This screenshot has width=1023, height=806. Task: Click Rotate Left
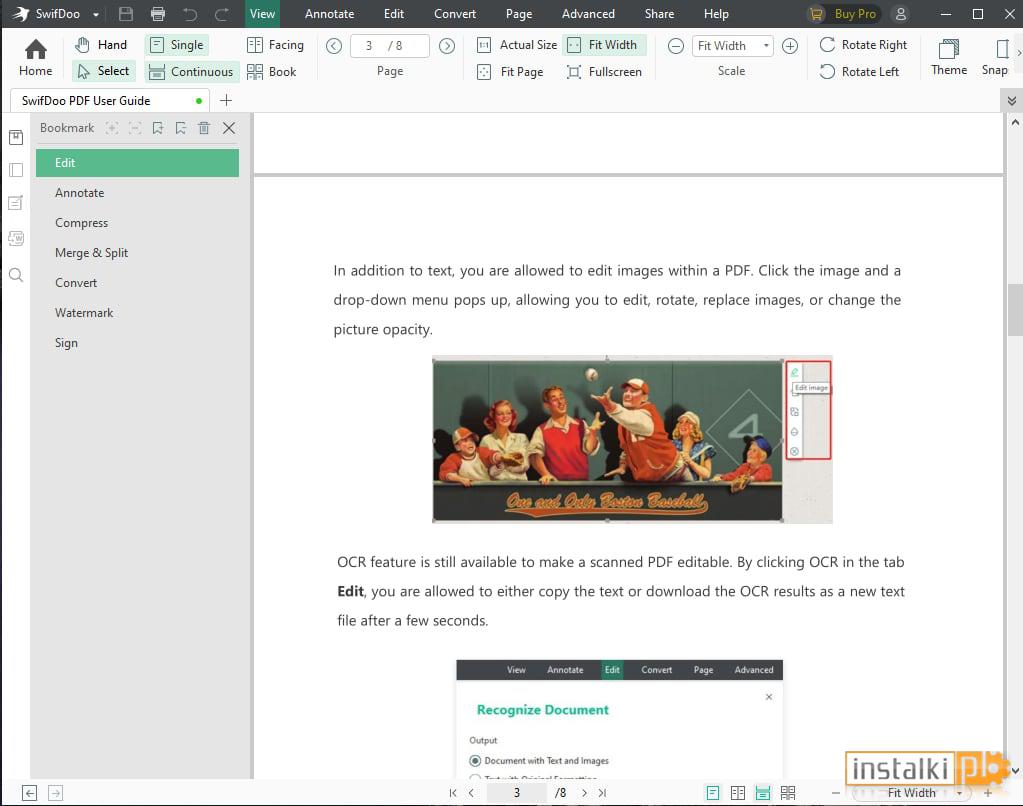(x=859, y=72)
